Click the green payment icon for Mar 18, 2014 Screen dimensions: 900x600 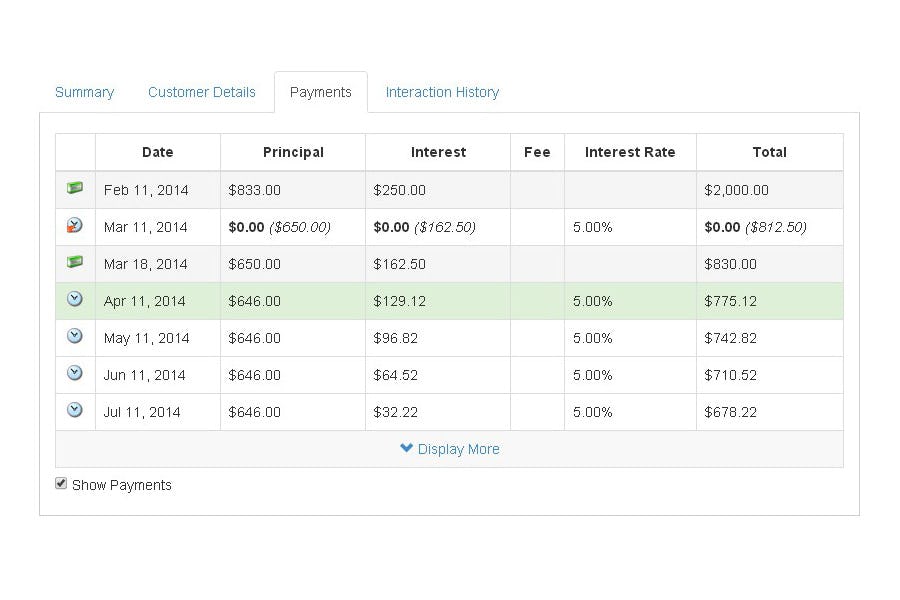pos(75,262)
